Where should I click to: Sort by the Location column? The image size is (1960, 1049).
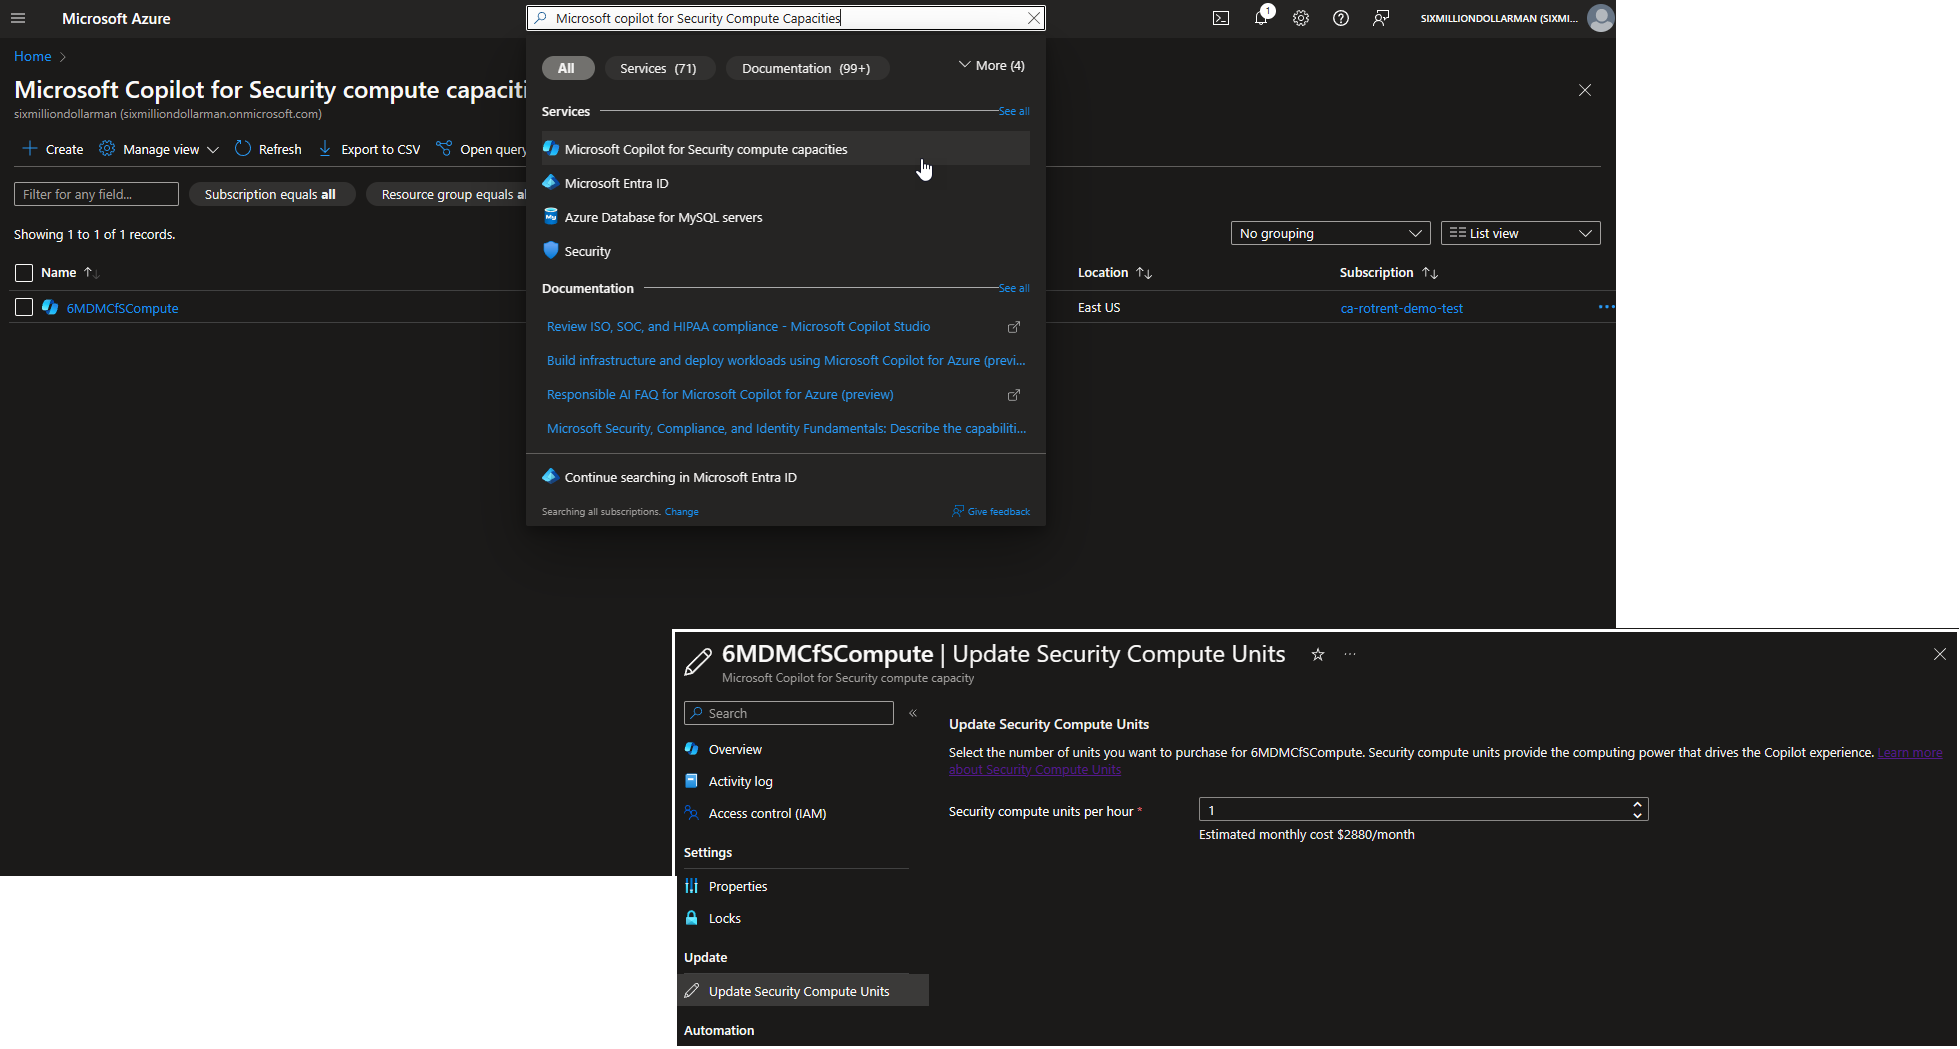click(x=1115, y=273)
